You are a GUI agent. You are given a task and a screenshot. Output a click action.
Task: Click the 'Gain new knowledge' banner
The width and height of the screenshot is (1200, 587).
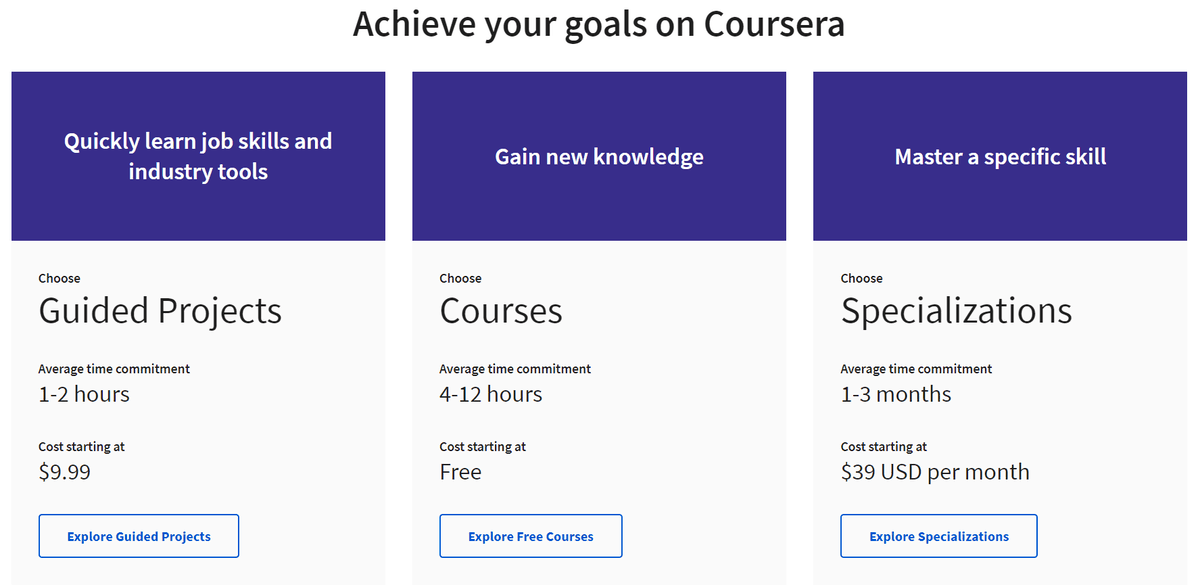coord(599,156)
